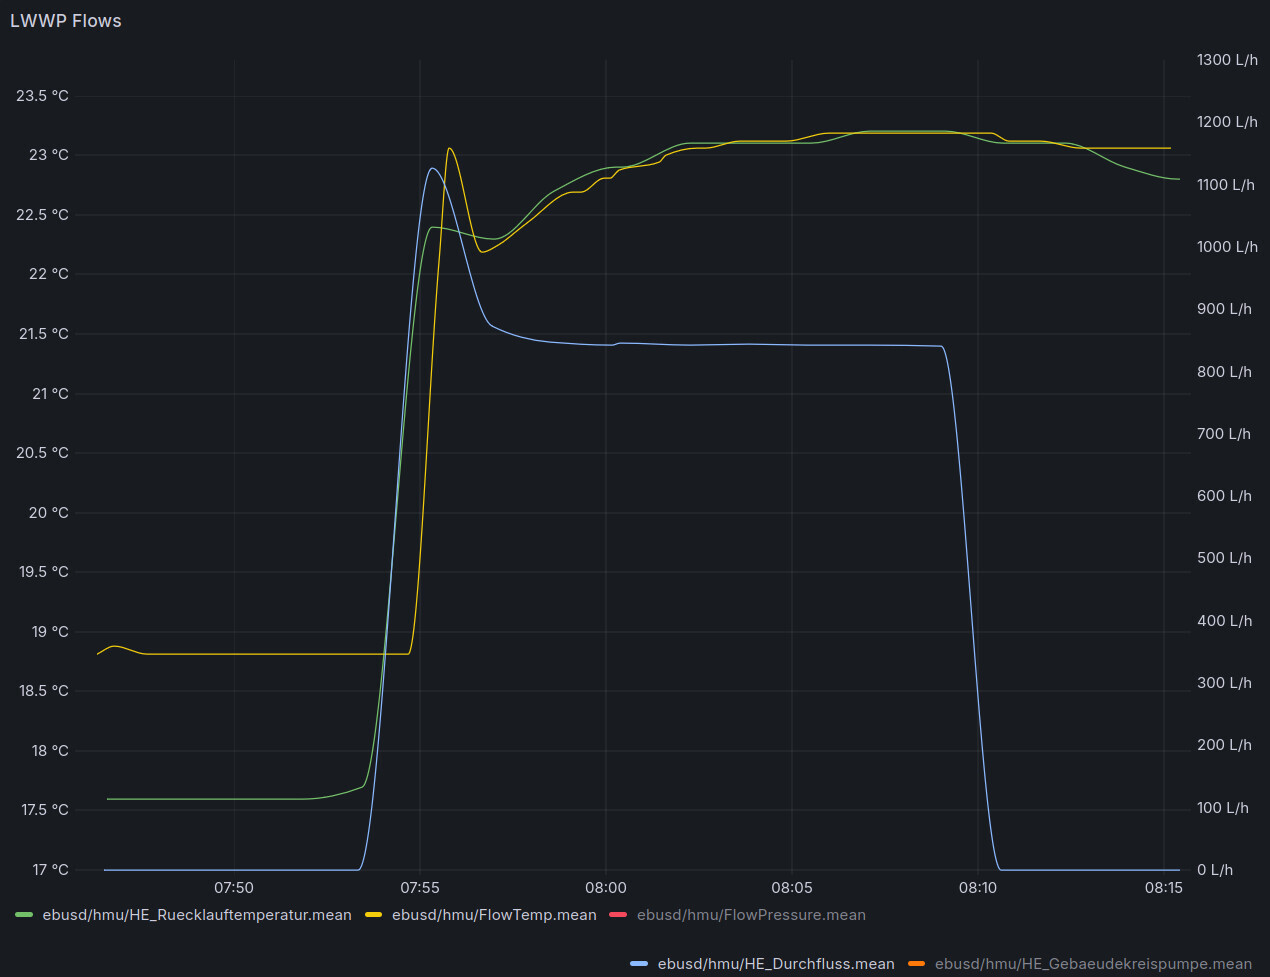Click the 23 °C left axis label

pyautogui.click(x=48, y=155)
